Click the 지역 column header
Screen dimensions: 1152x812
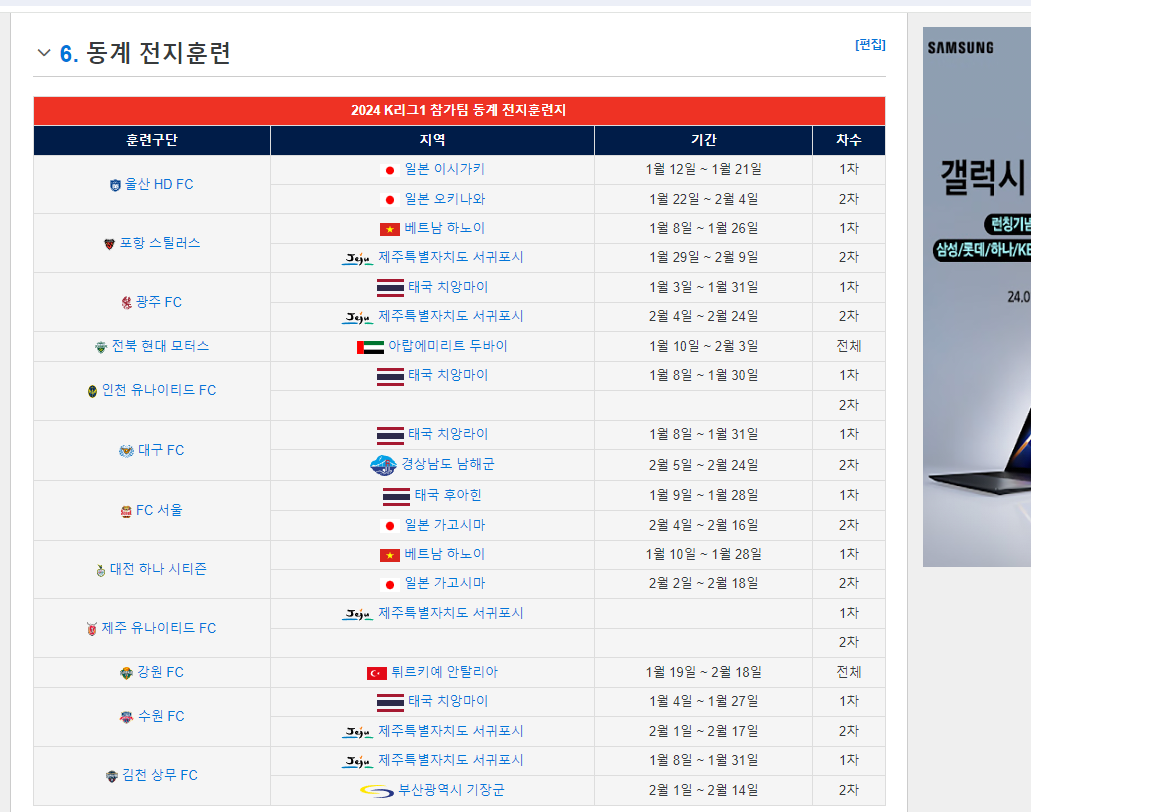(x=432, y=140)
